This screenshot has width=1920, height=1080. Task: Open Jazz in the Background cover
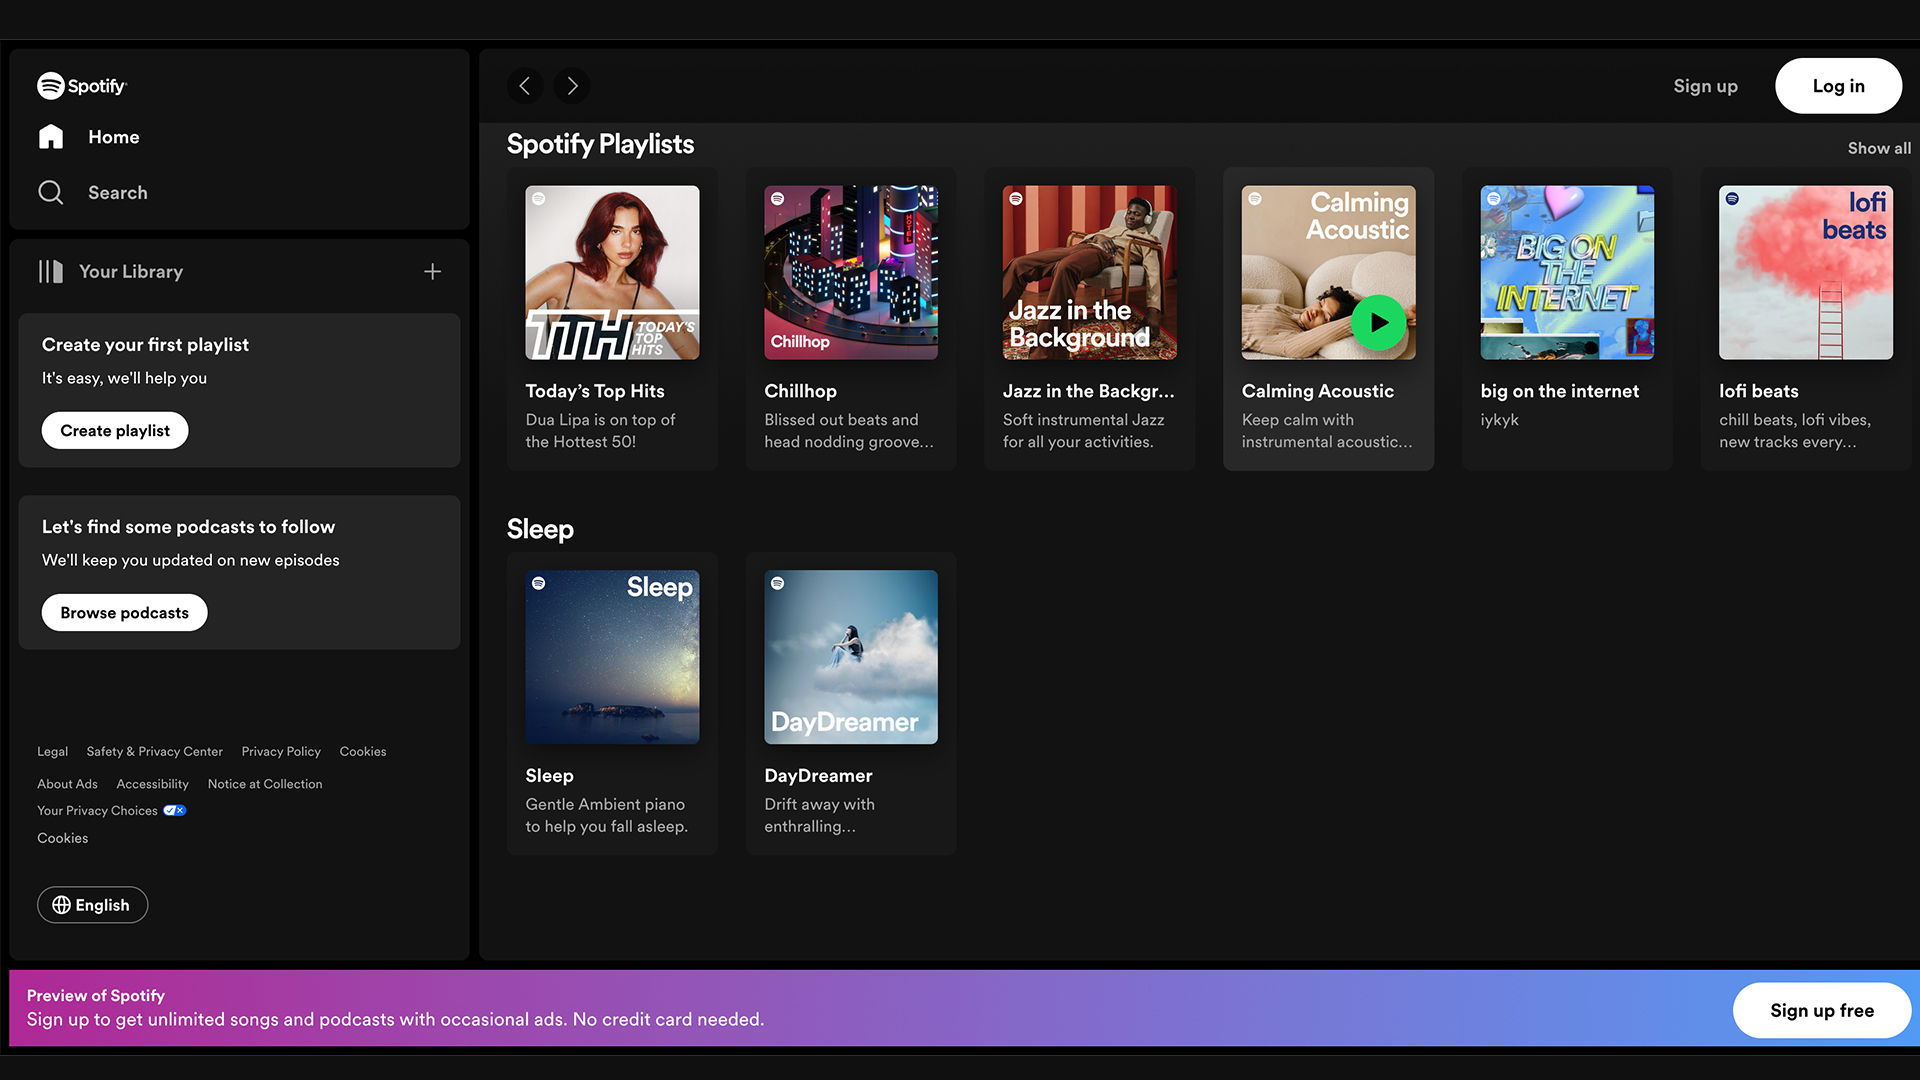point(1090,272)
